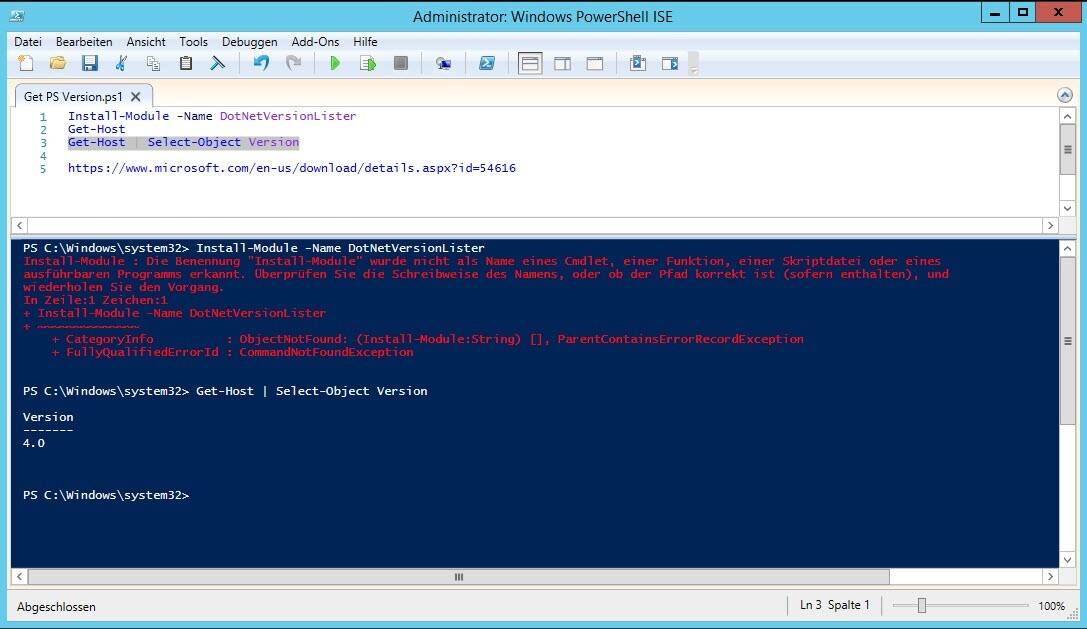This screenshot has height=629, width=1087.
Task: Launch PowerShell.exe from the toolbar icon
Action: pos(487,64)
